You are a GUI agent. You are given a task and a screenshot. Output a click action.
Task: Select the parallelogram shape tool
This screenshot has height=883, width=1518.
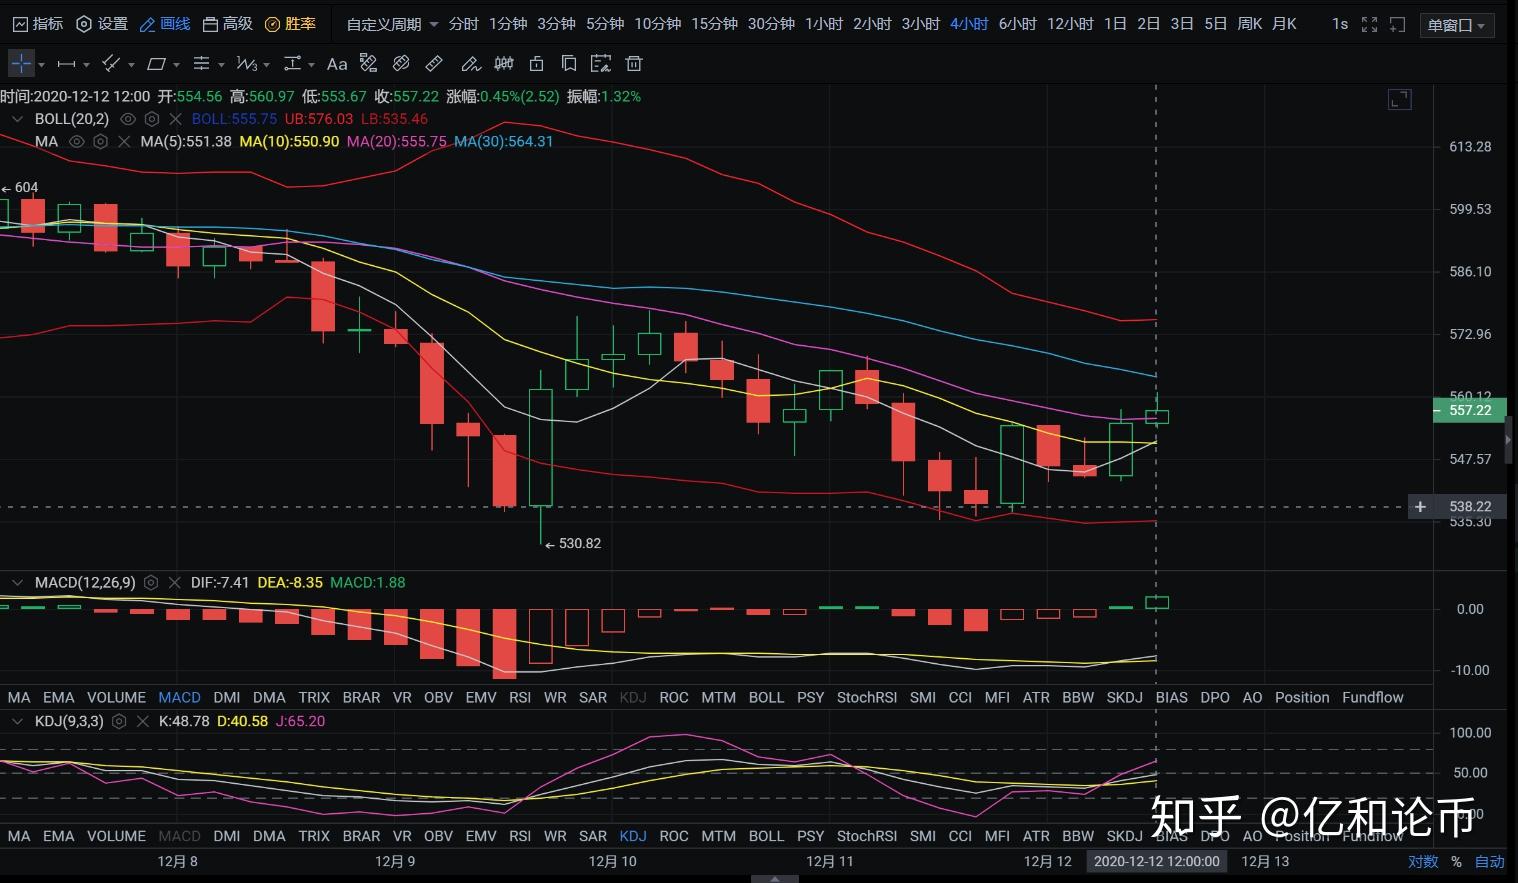156,64
